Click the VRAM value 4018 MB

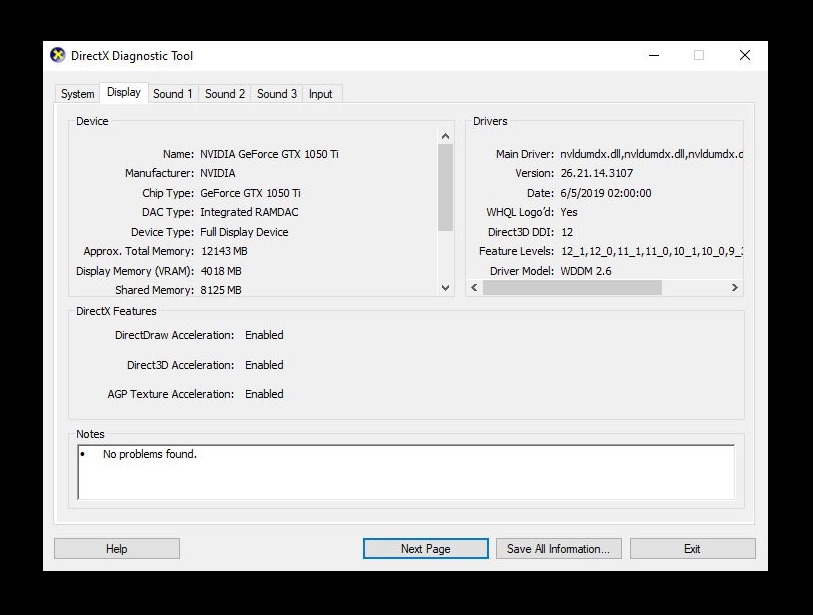(221, 271)
